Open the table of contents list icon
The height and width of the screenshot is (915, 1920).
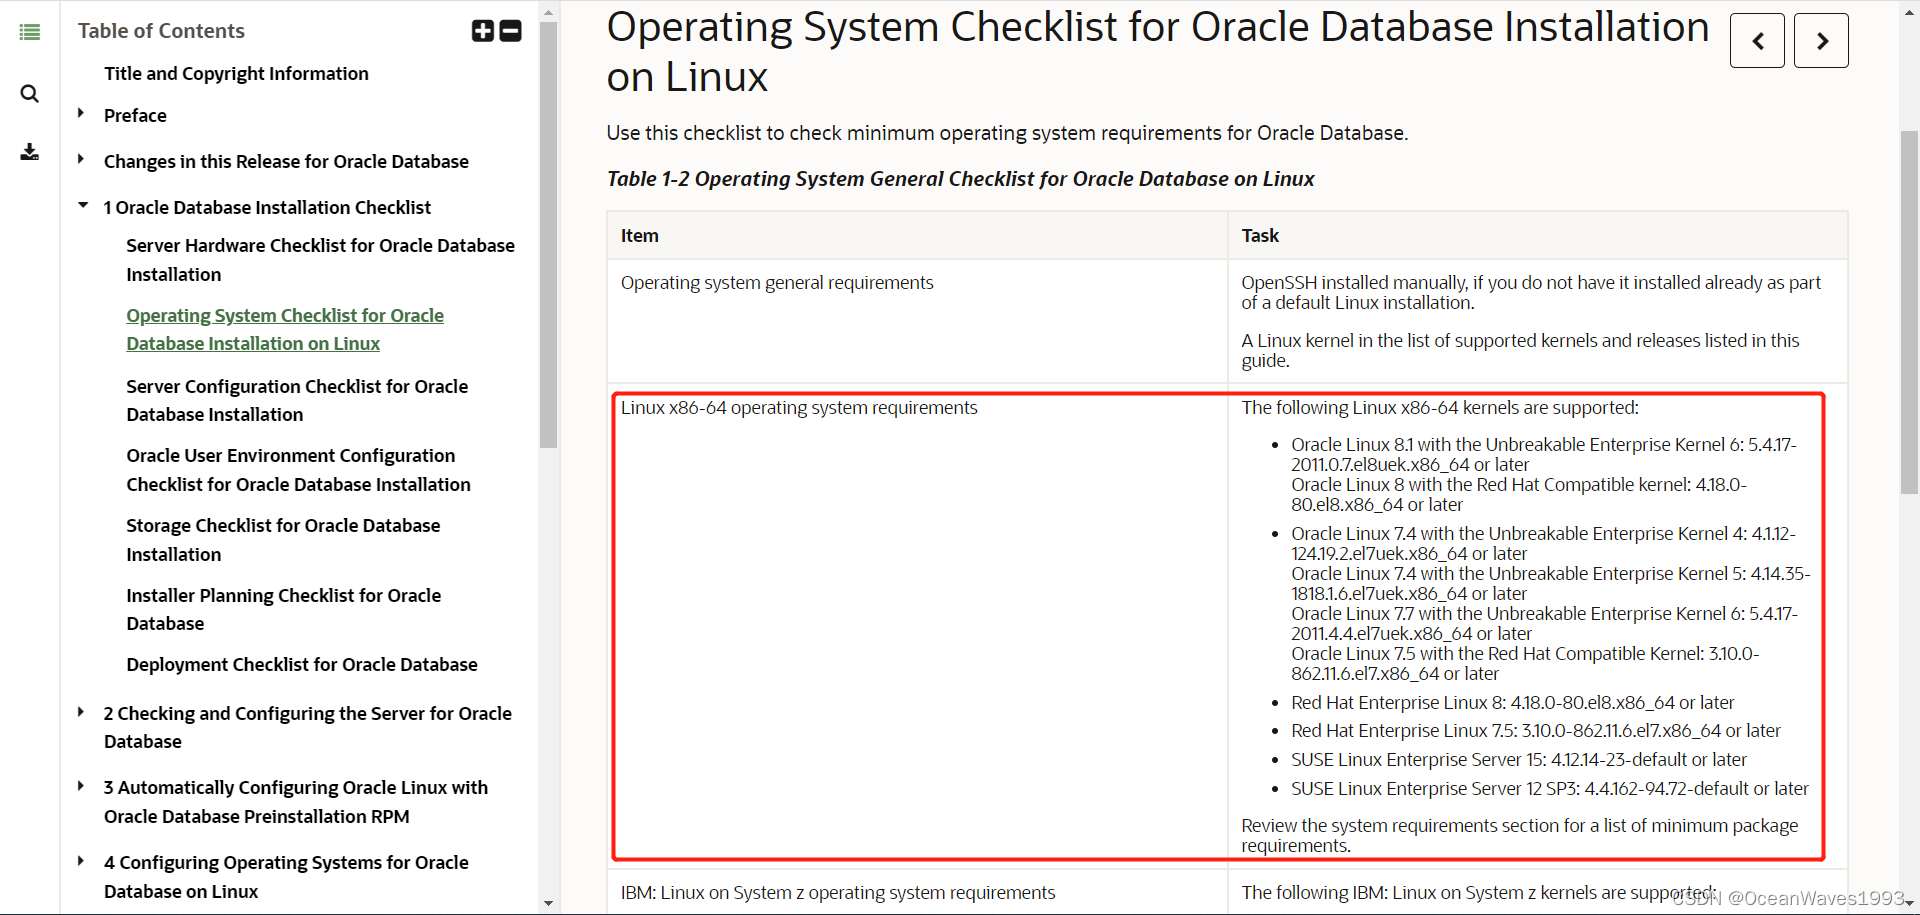point(30,32)
